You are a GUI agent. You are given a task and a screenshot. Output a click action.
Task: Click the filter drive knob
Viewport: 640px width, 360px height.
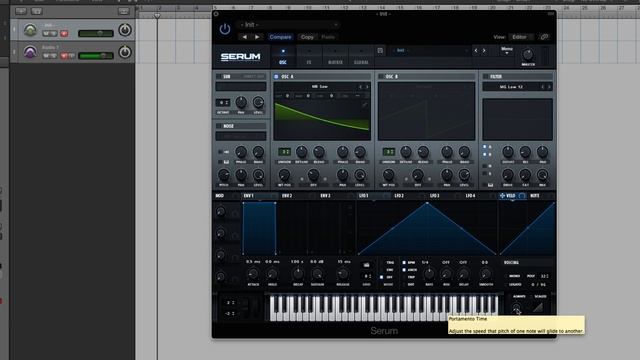click(x=508, y=175)
